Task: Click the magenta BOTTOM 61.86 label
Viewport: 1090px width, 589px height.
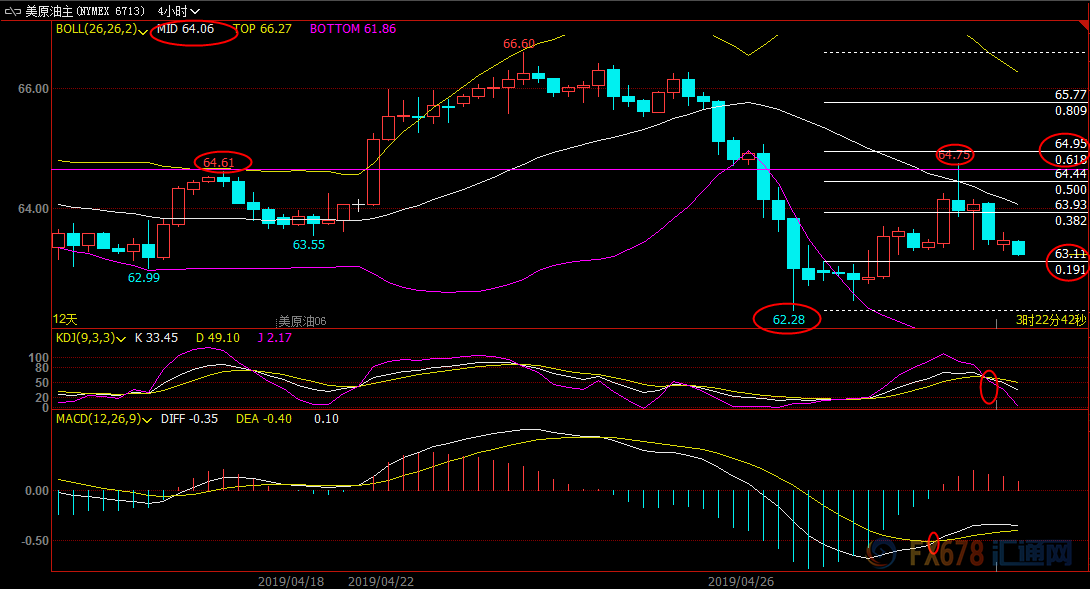Action: pyautogui.click(x=352, y=29)
